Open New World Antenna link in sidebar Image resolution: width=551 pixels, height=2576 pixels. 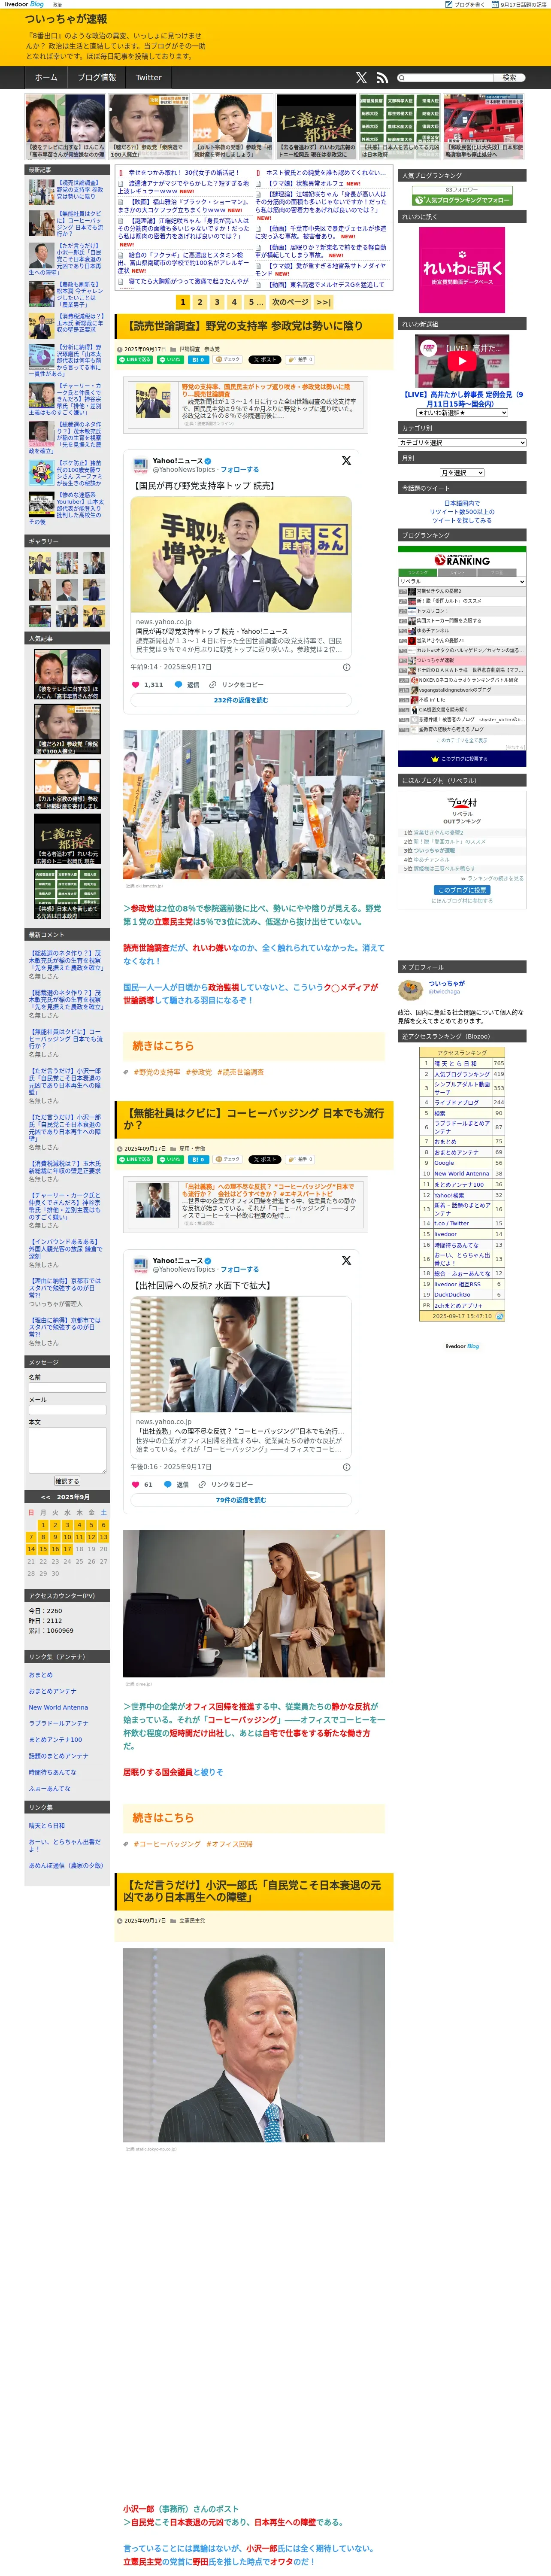click(x=58, y=1707)
